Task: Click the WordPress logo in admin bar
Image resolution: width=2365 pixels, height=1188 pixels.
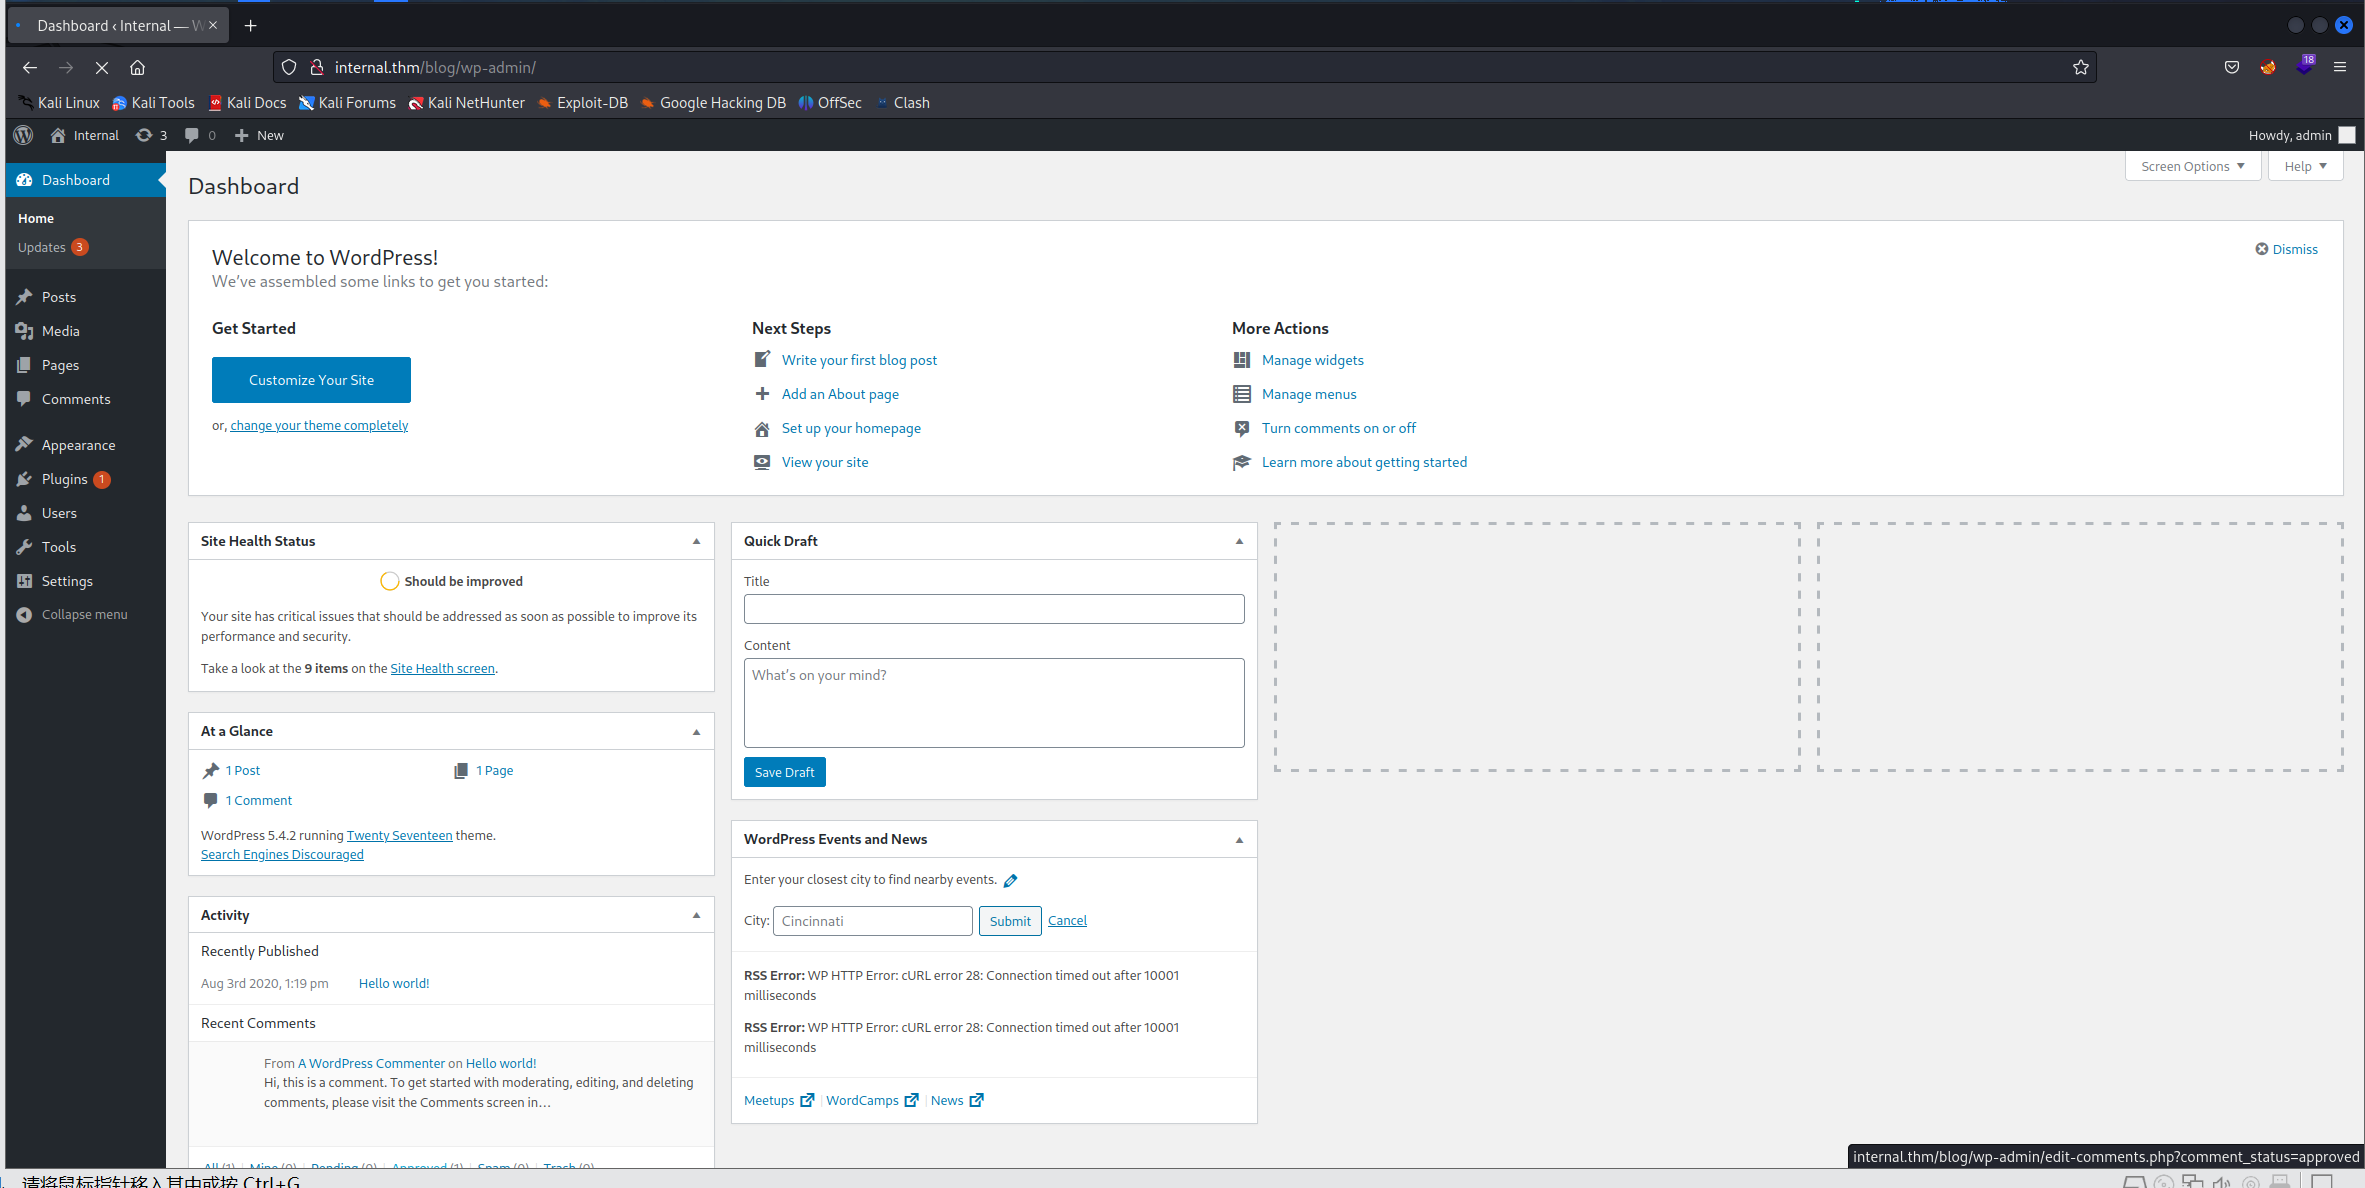Action: pos(23,135)
